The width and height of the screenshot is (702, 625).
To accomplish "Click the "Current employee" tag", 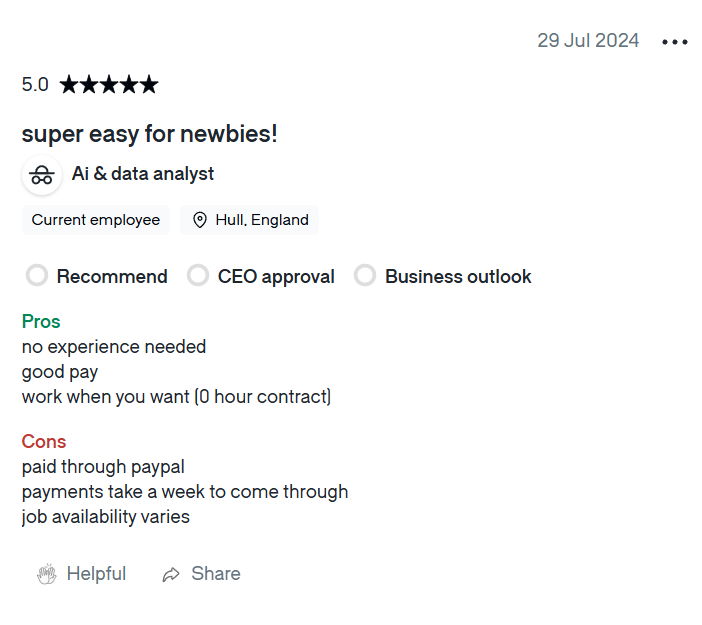I will tap(96, 220).
